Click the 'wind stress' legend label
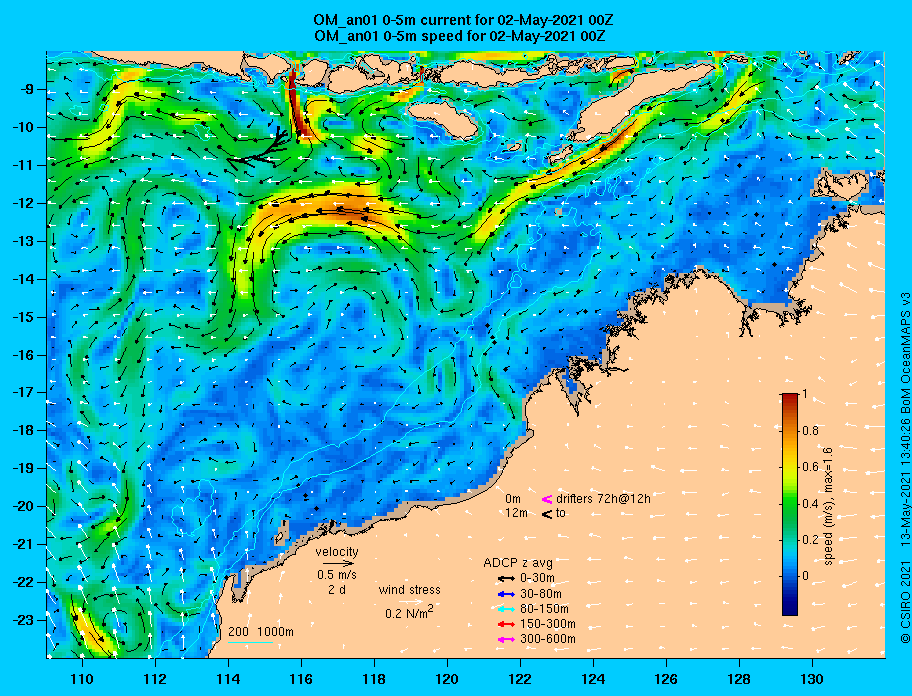The image size is (912, 696). point(409,590)
